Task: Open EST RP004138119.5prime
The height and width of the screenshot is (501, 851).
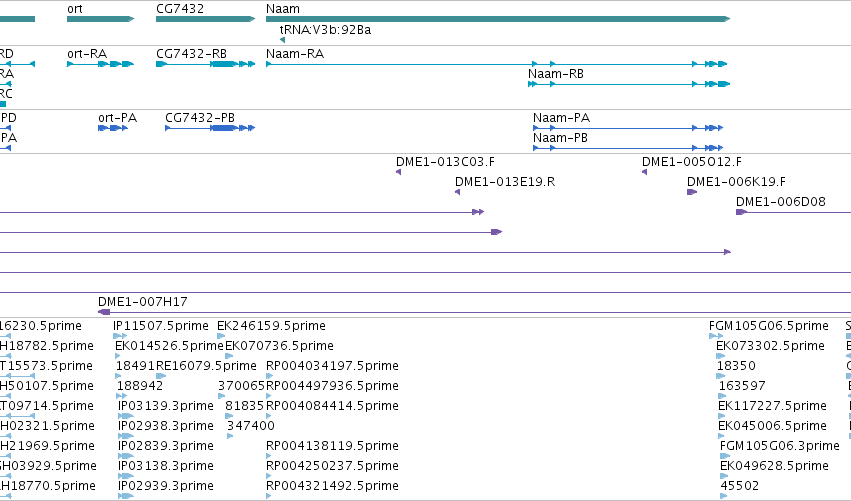Action: 332,446
